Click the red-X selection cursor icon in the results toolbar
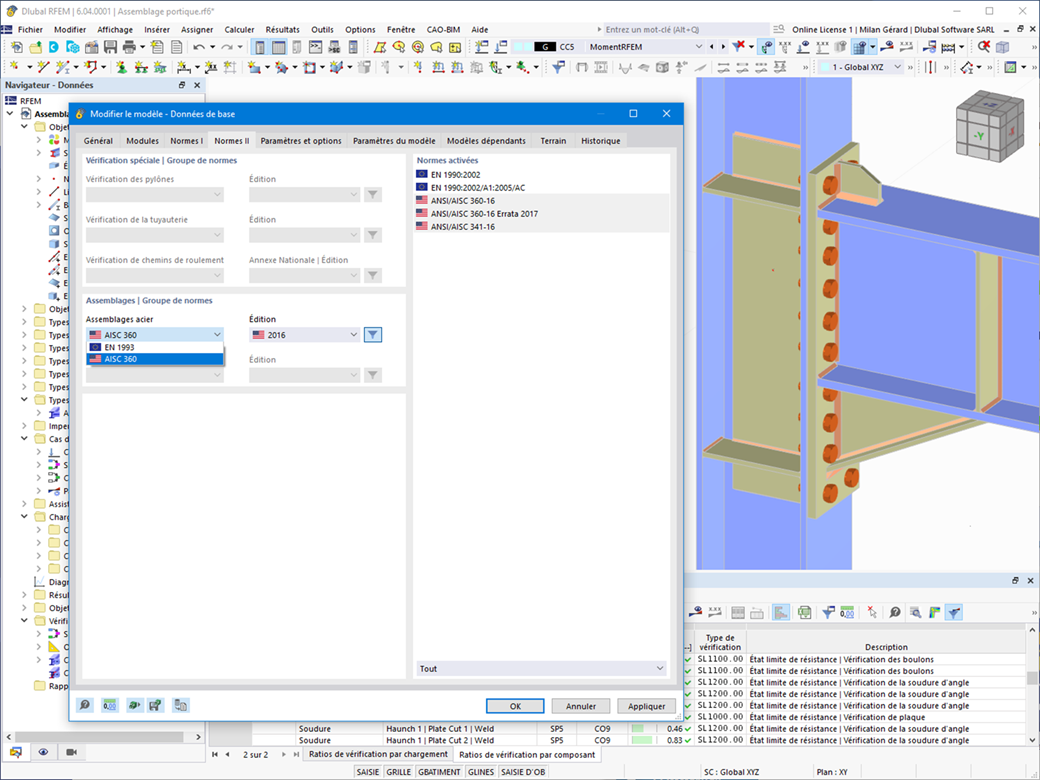1040x780 pixels. [872, 612]
